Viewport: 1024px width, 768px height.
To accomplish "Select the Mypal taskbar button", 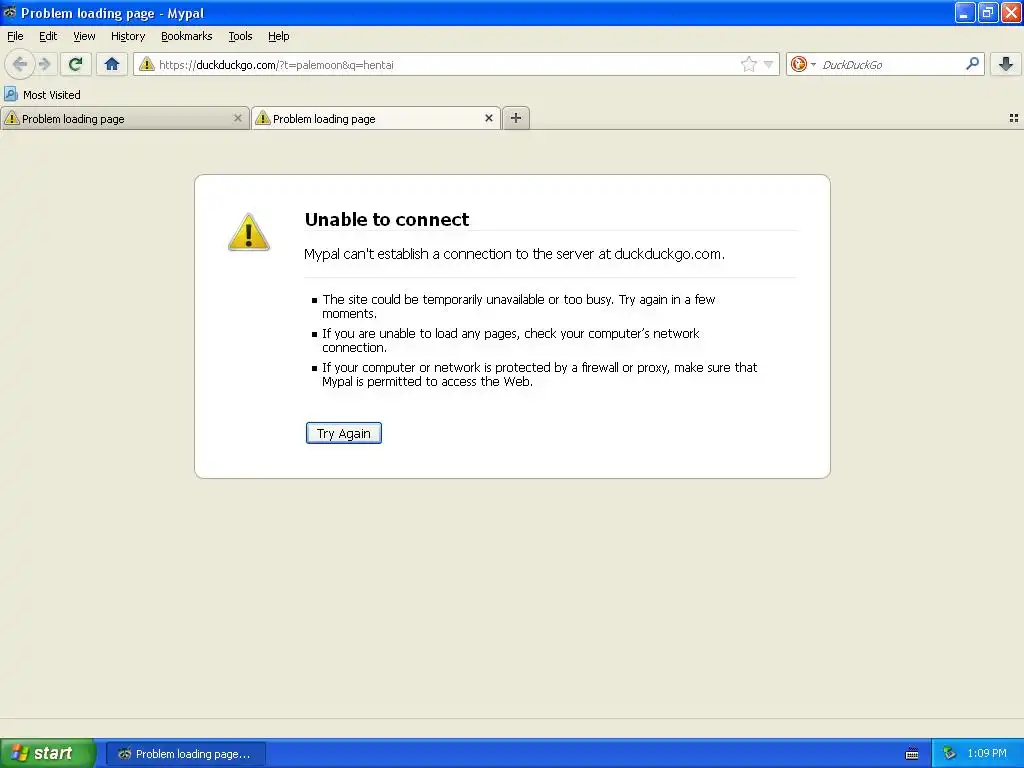I will (x=185, y=754).
